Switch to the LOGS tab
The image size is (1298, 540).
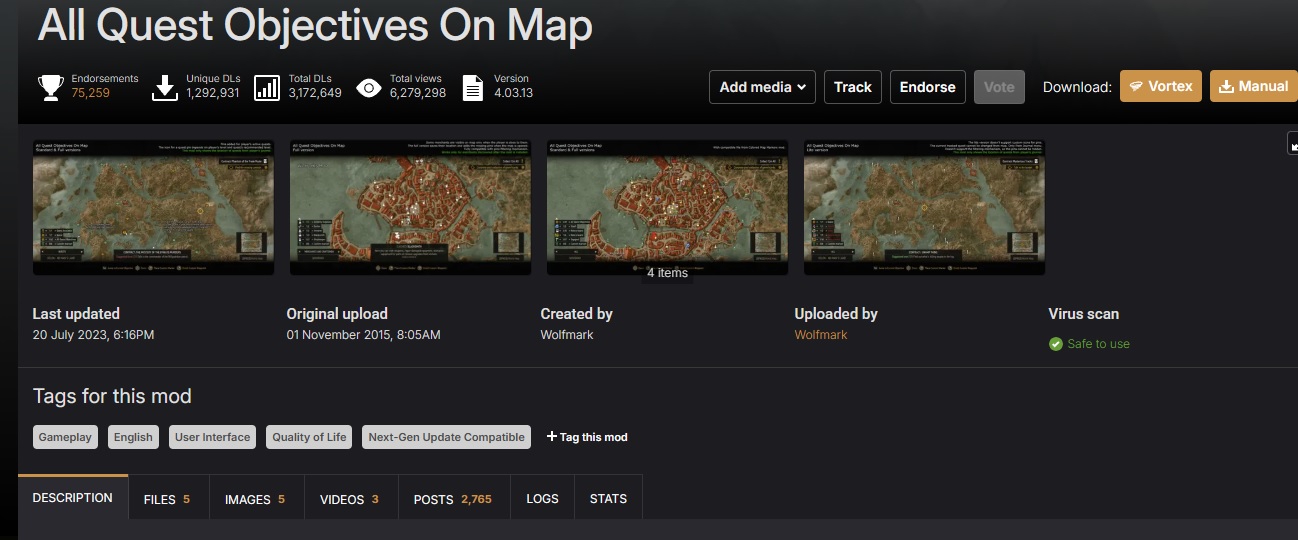(542, 499)
